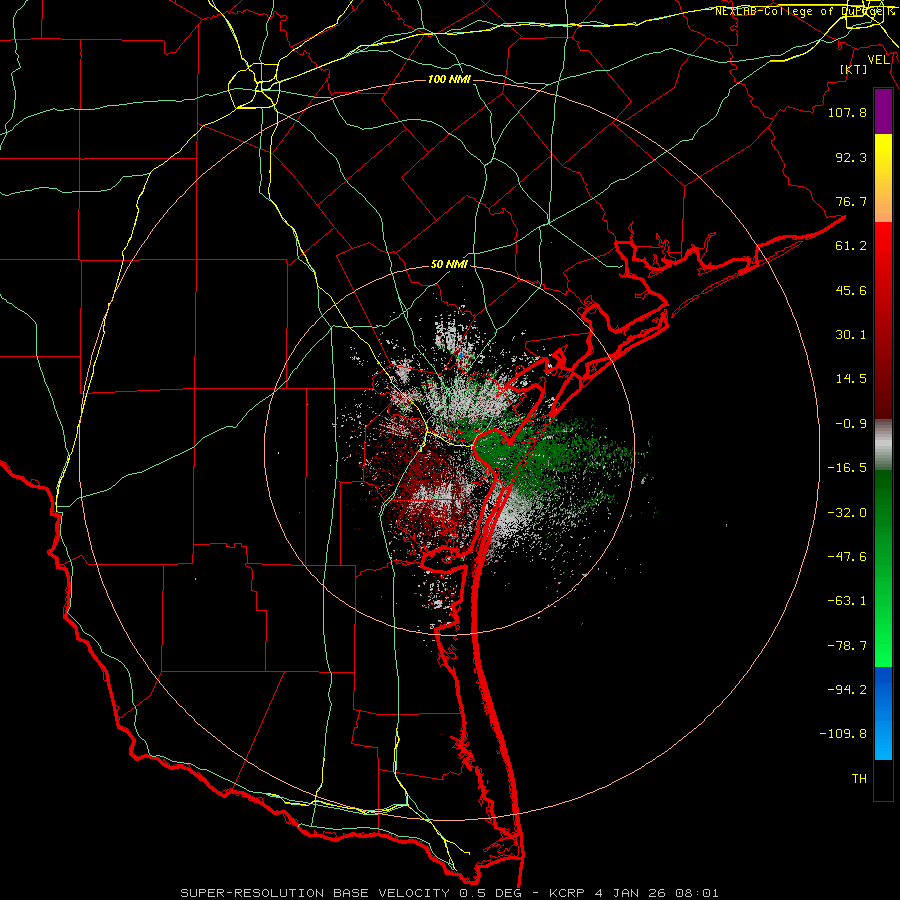This screenshot has height=900, width=900.
Task: Click the 30.1 legend value
Action: point(851,335)
